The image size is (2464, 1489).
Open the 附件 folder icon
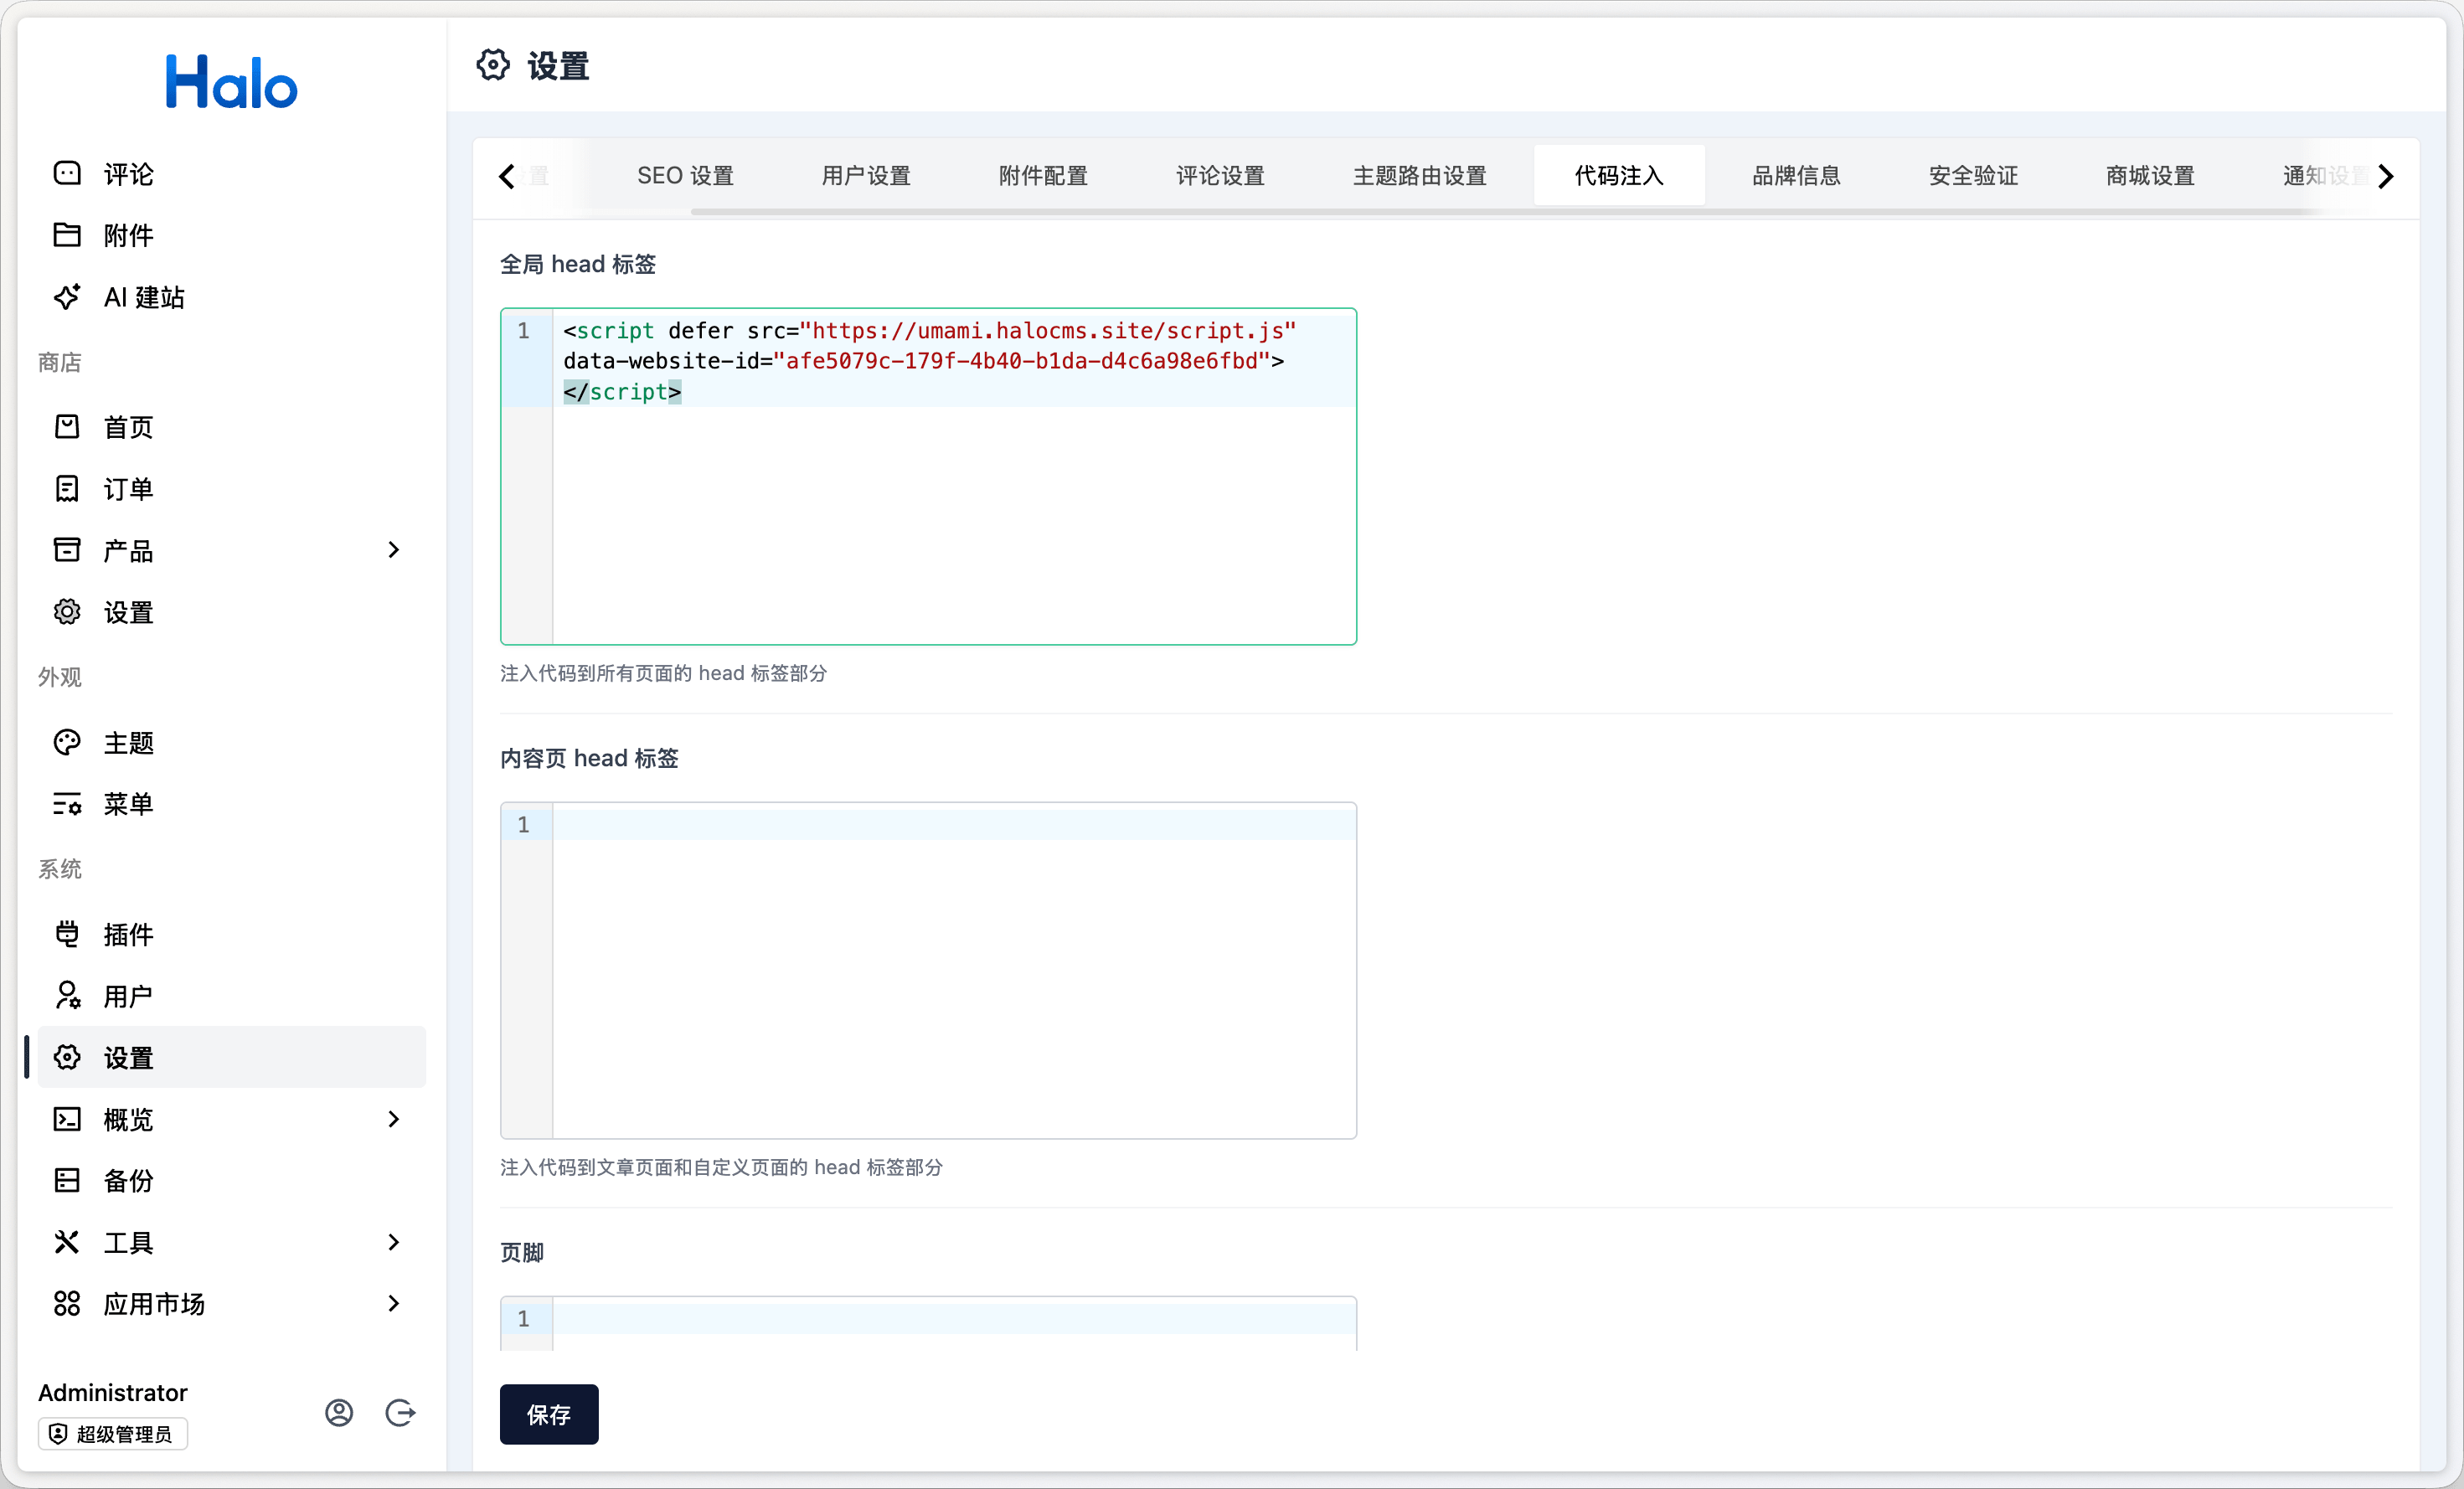point(67,235)
